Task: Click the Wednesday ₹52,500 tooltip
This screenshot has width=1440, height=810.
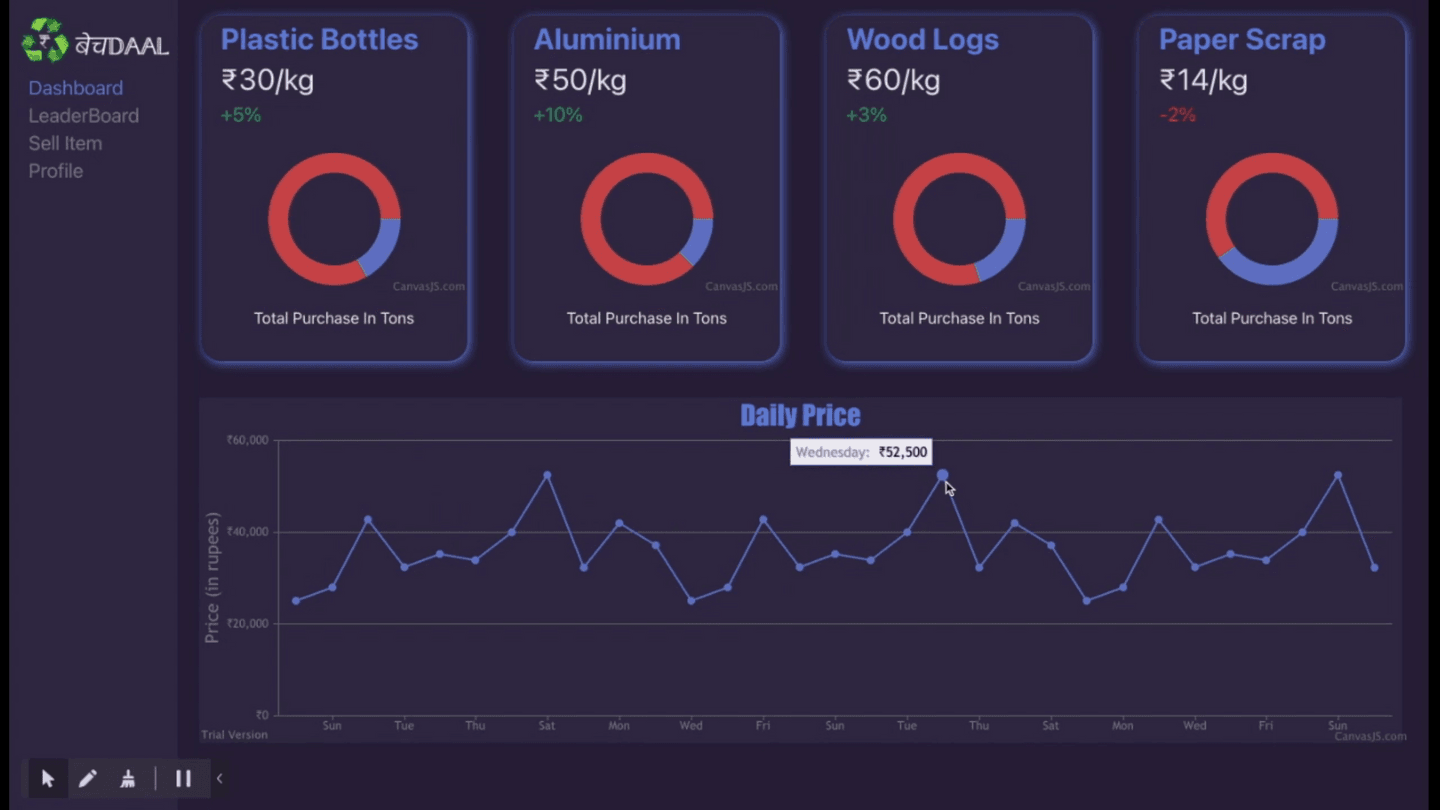Action: tap(861, 452)
